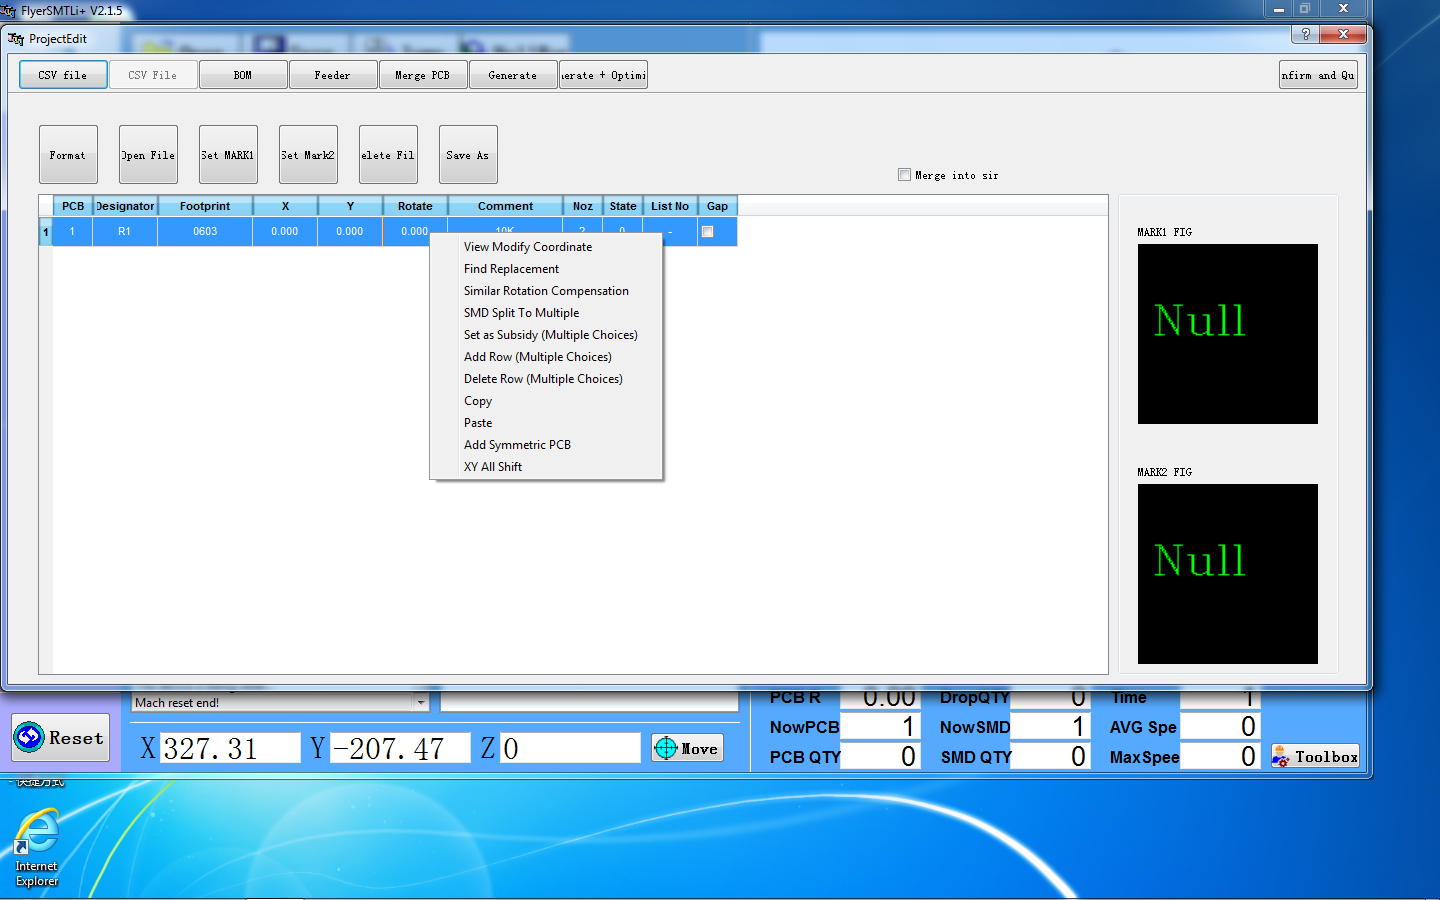Image resolution: width=1440 pixels, height=900 pixels.
Task: Click the Set MARK1 button
Action: (228, 155)
